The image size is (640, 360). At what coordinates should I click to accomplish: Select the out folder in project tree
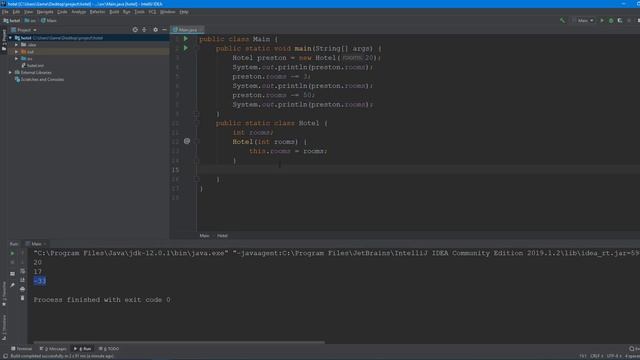(x=27, y=52)
